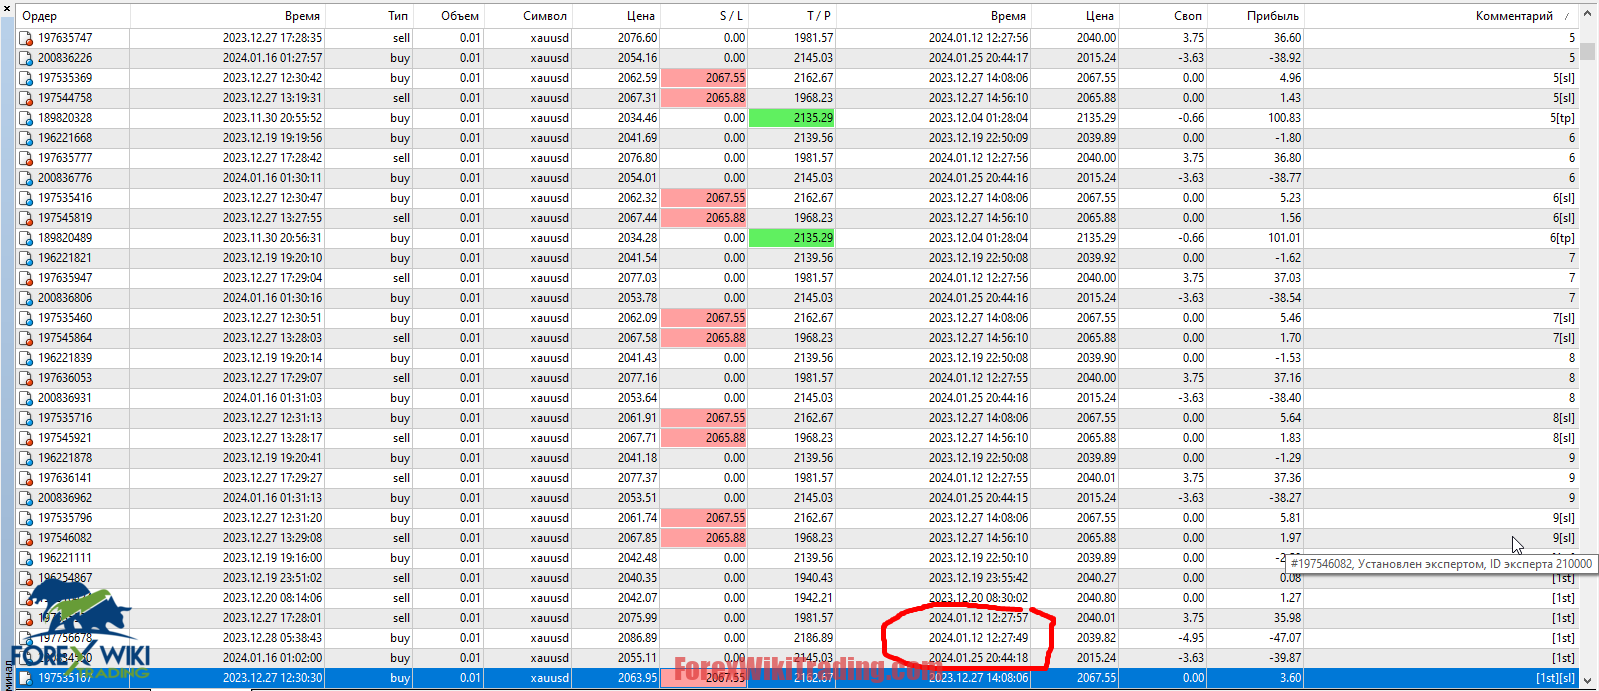Select the open price 2086.89
This screenshot has width=1599, height=691.
coord(637,638)
